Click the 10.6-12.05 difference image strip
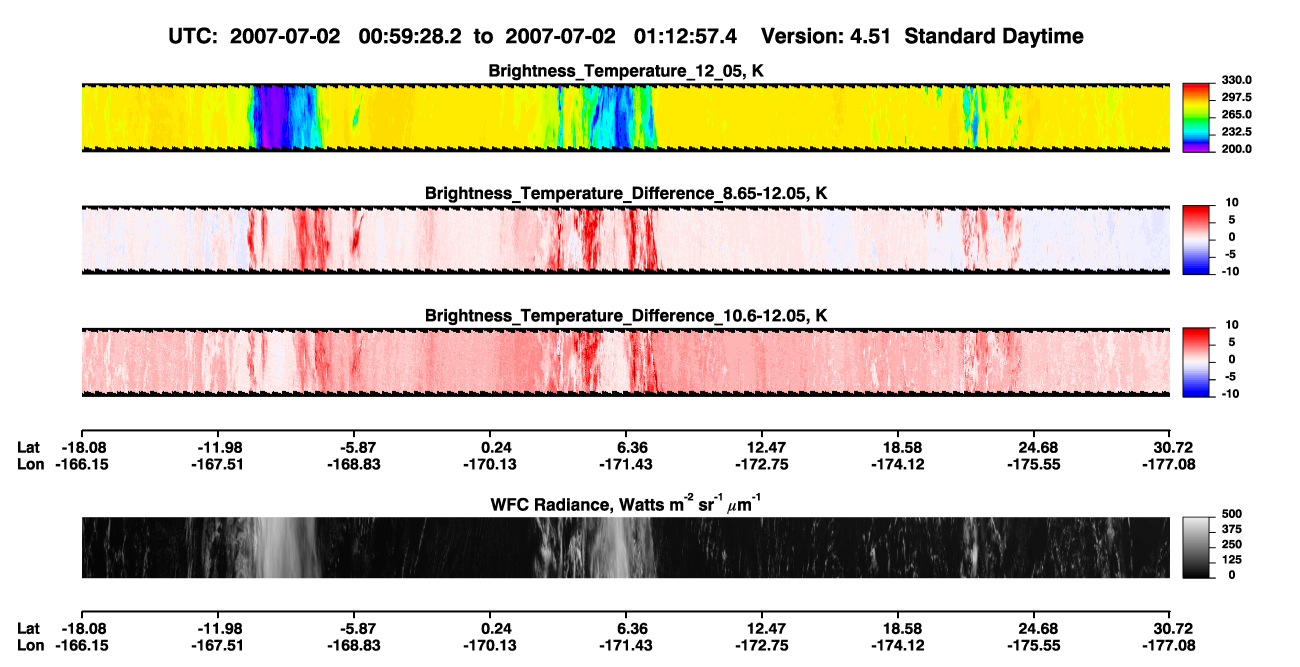1300x667 pixels. (625, 361)
